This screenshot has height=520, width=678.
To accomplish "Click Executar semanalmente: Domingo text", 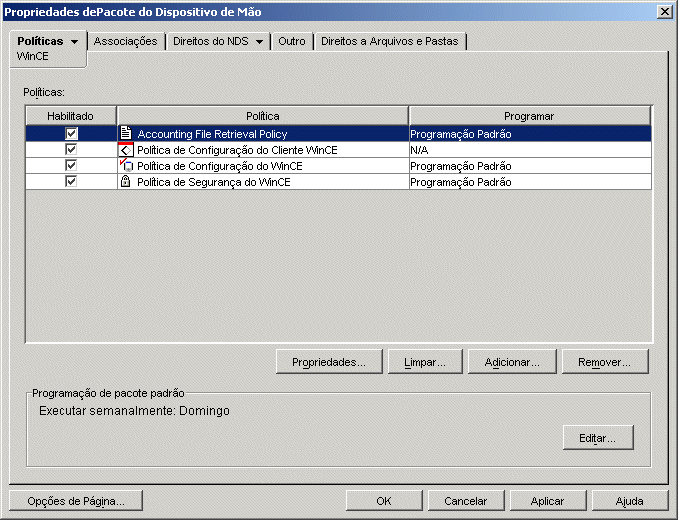I will pos(134,411).
